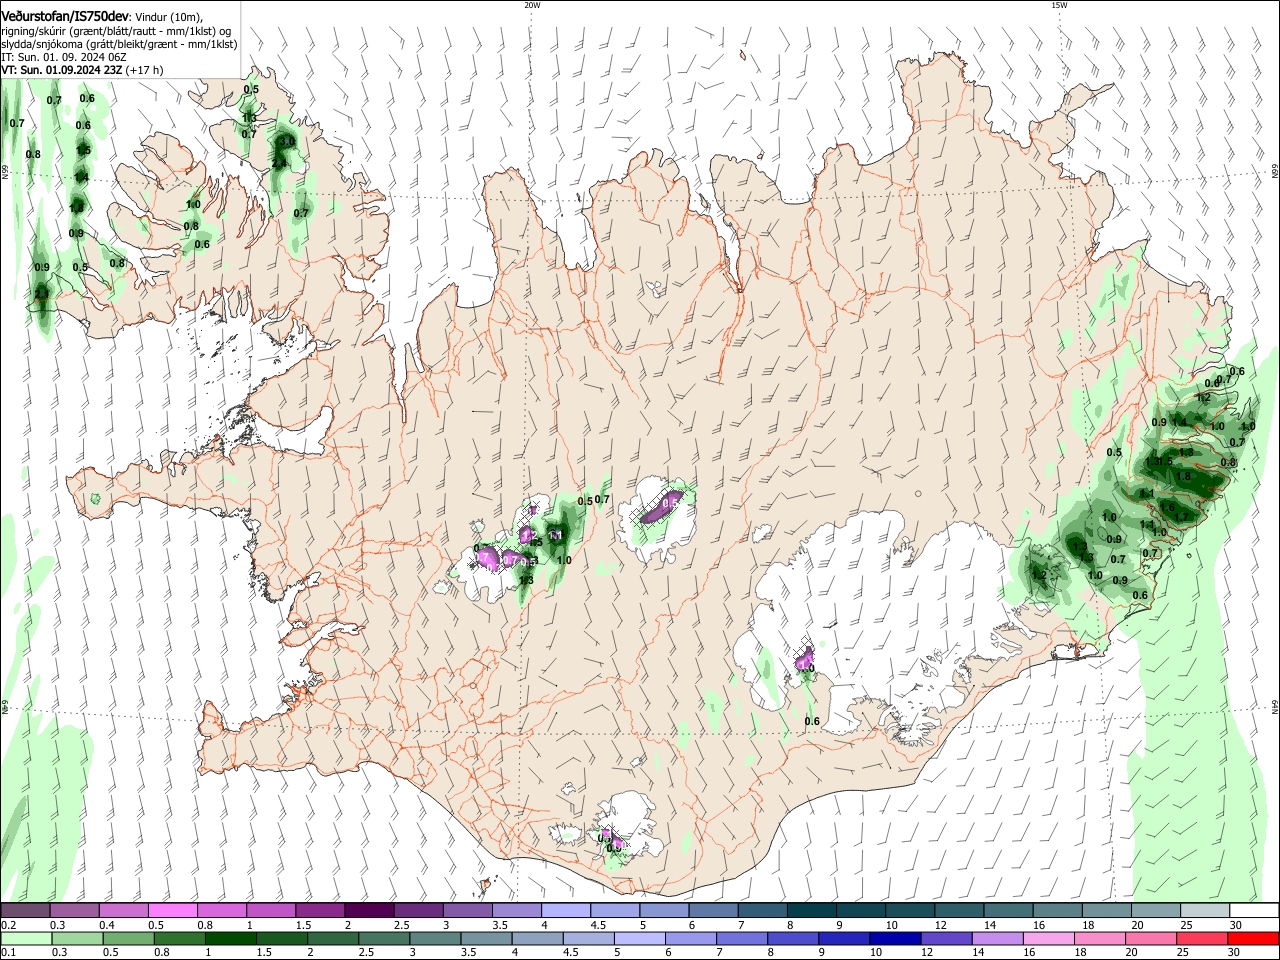
Task: Select the bottom-row 1 darkest green swatch
Action: pos(229,939)
